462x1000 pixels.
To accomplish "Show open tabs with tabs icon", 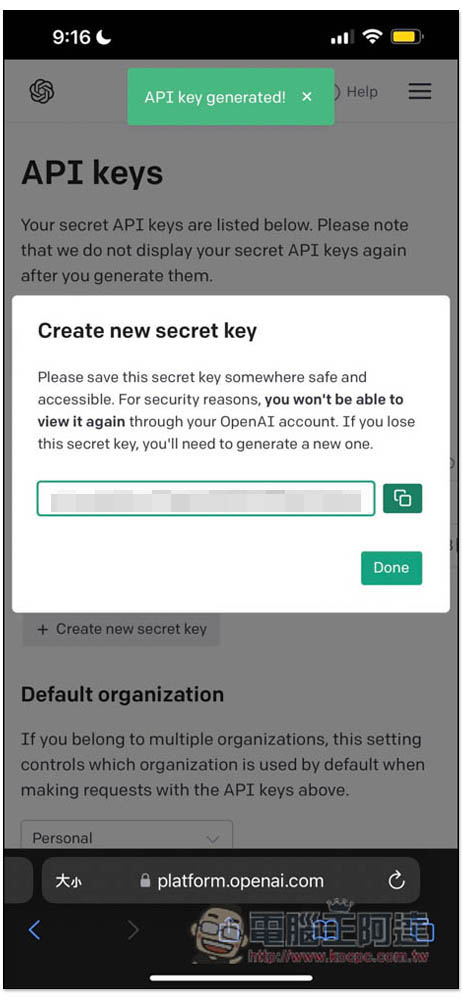I will click(422, 930).
